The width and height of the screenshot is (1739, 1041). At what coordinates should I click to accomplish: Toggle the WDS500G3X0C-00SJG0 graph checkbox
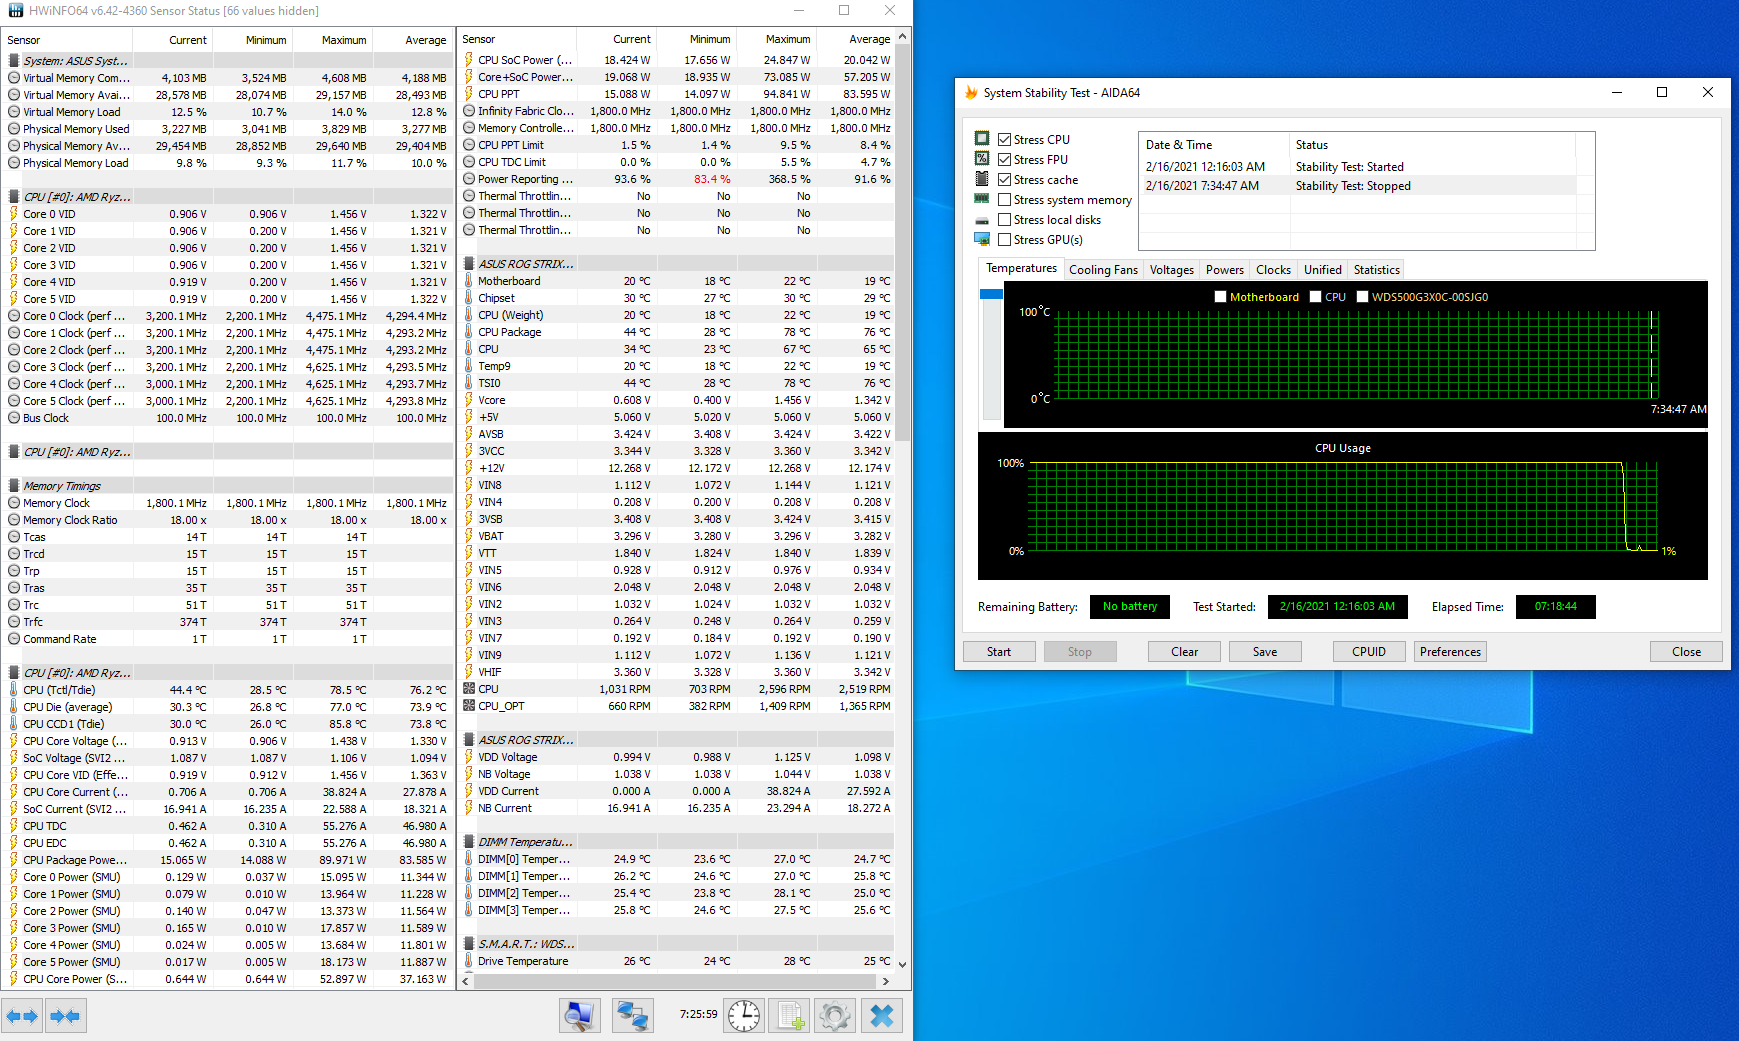point(1362,297)
